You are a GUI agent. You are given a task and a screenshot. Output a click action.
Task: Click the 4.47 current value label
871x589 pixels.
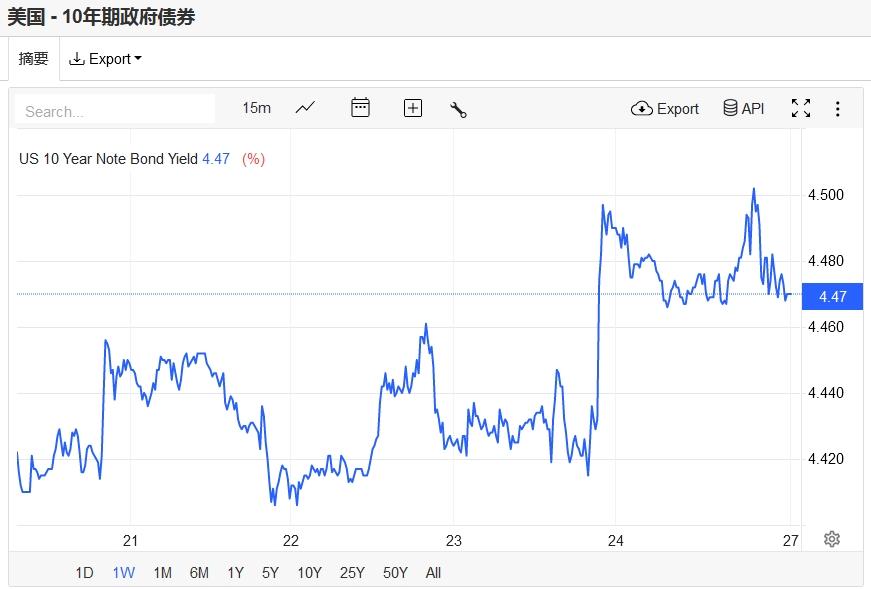pyautogui.click(x=832, y=296)
